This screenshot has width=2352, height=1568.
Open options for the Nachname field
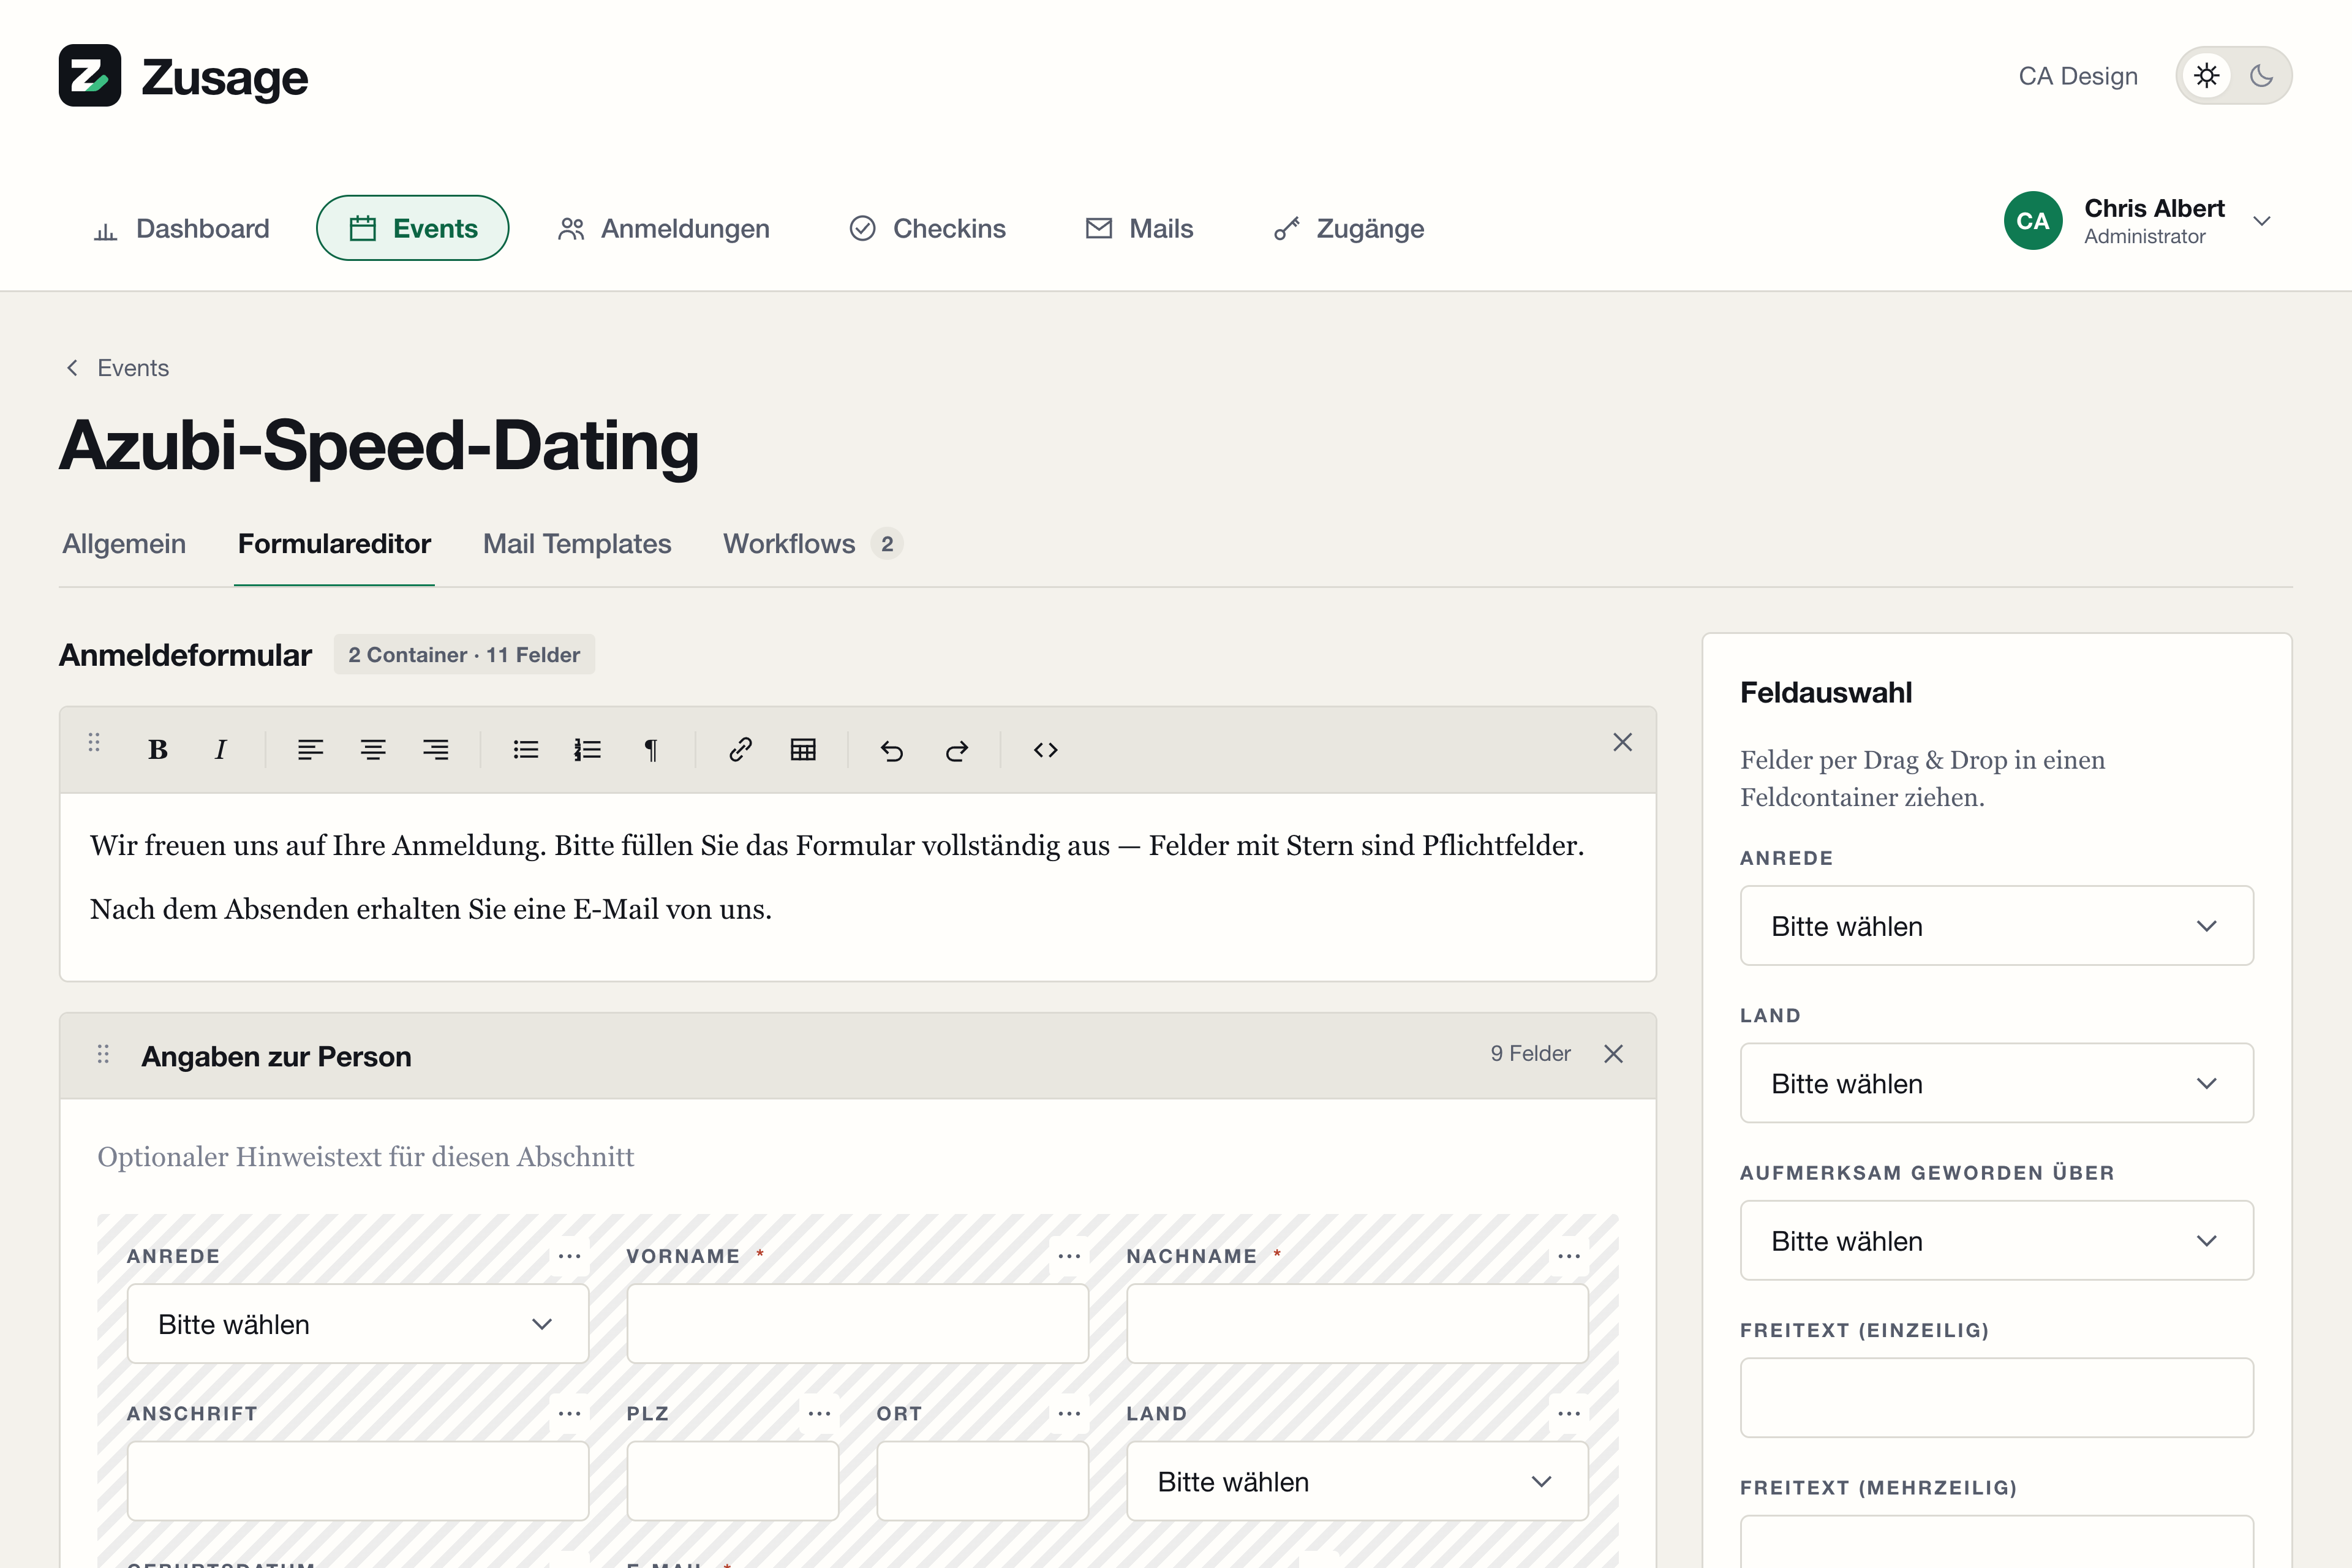pyautogui.click(x=1569, y=1256)
